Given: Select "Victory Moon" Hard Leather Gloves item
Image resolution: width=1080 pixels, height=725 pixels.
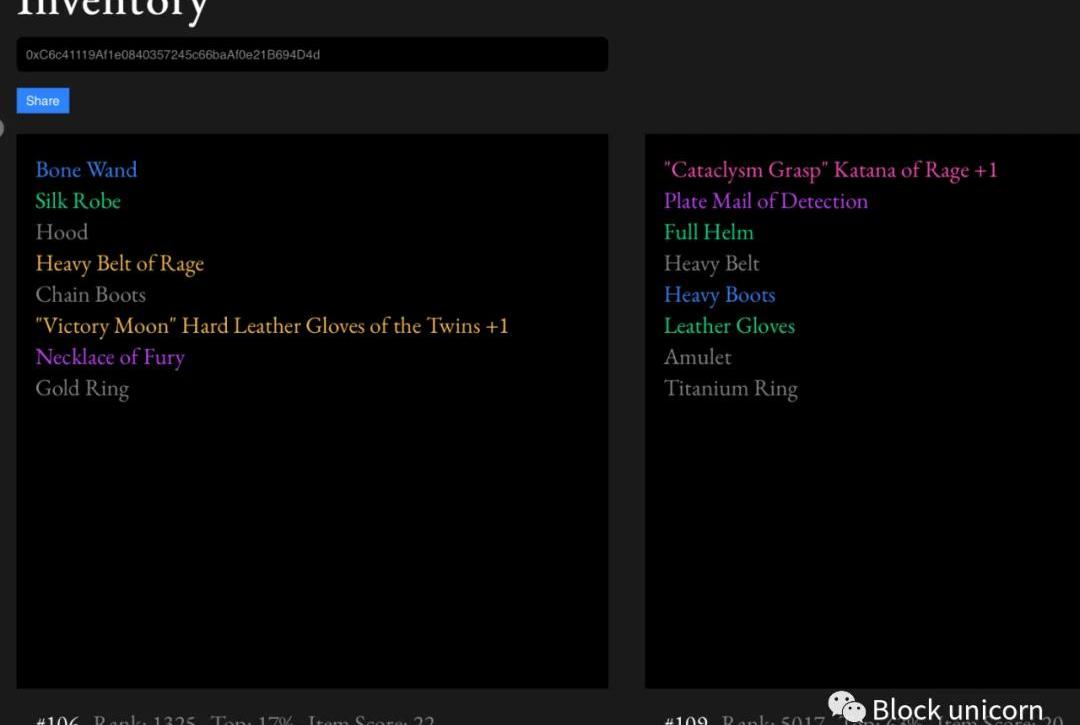Looking at the screenshot, I should 271,326.
